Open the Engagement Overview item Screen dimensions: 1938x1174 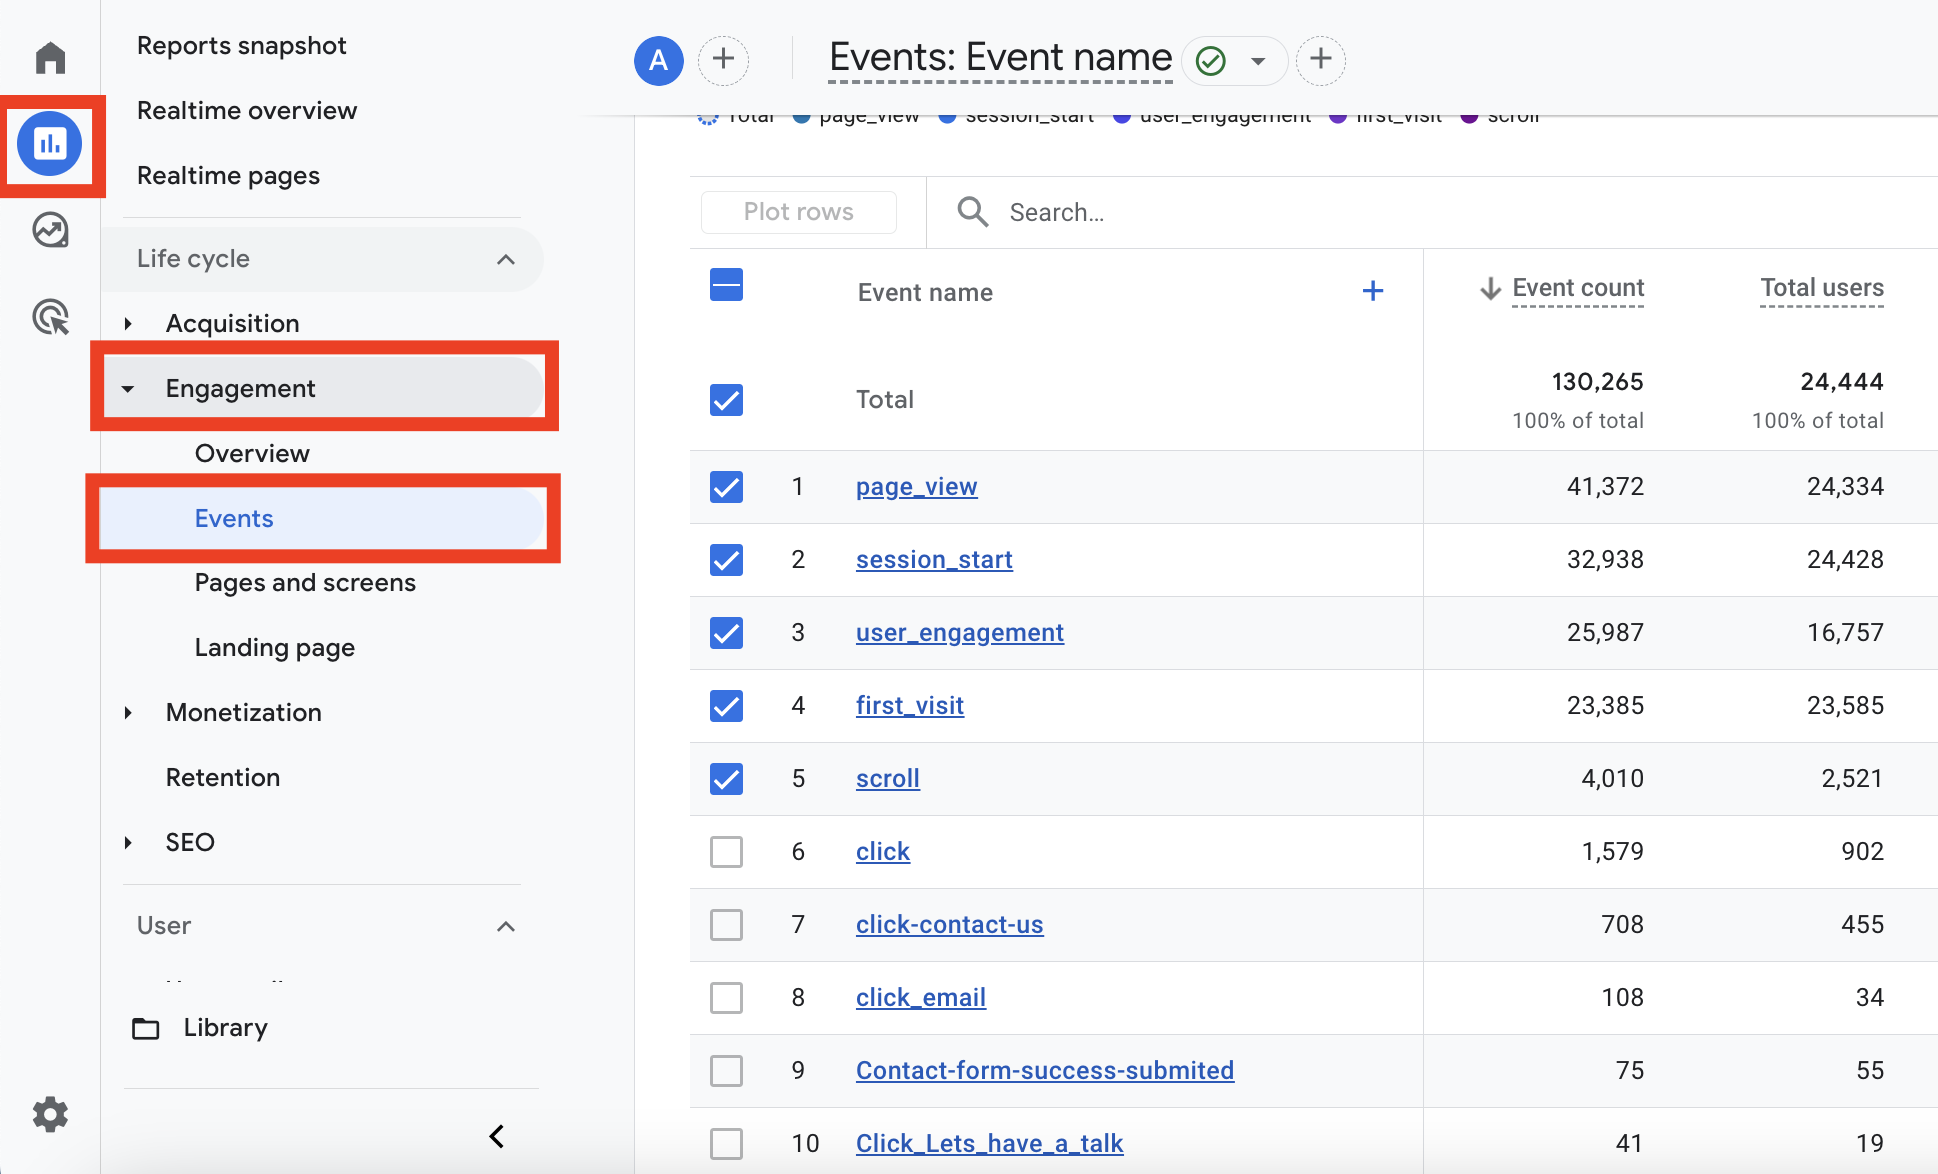pos(252,454)
